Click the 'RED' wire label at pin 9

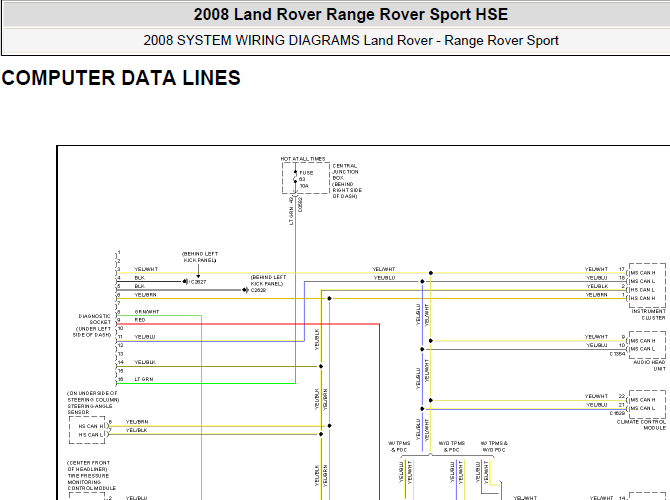click(140, 320)
